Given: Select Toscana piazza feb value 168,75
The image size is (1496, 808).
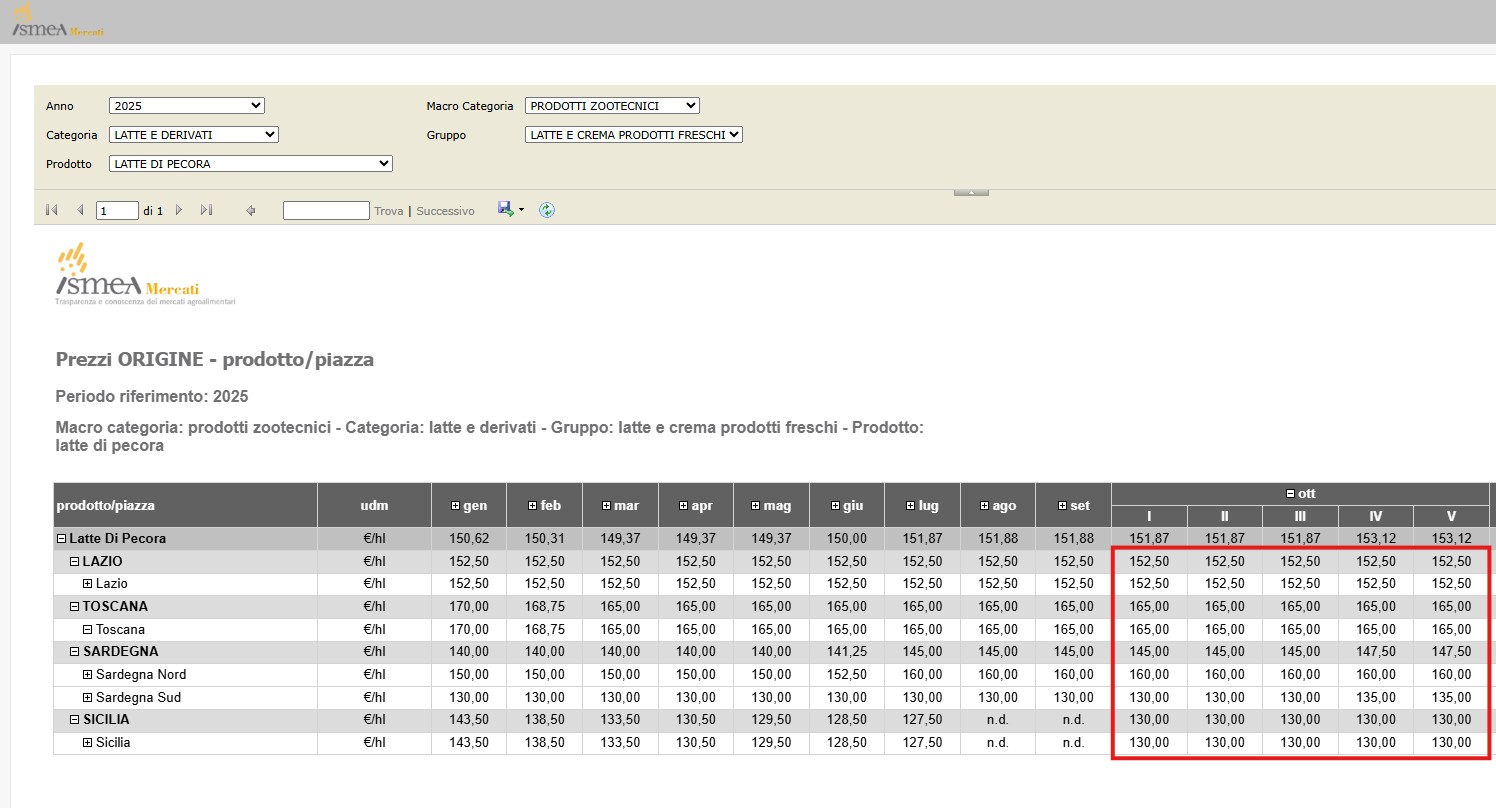Looking at the screenshot, I should tap(544, 630).
